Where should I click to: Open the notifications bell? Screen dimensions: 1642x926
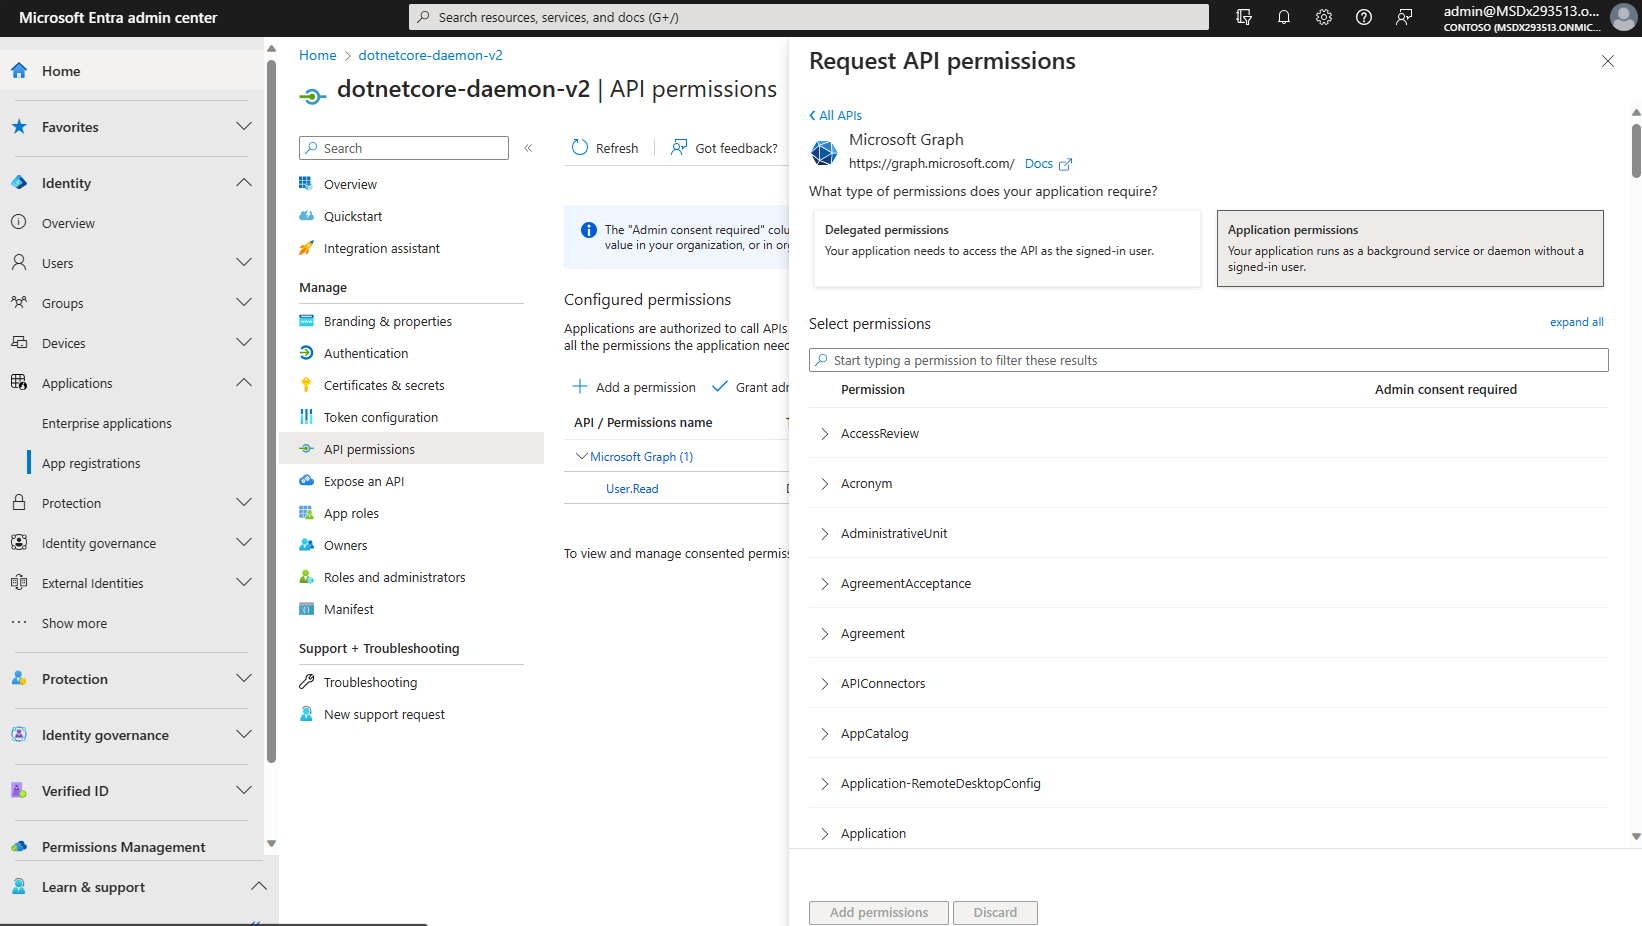1284,17
